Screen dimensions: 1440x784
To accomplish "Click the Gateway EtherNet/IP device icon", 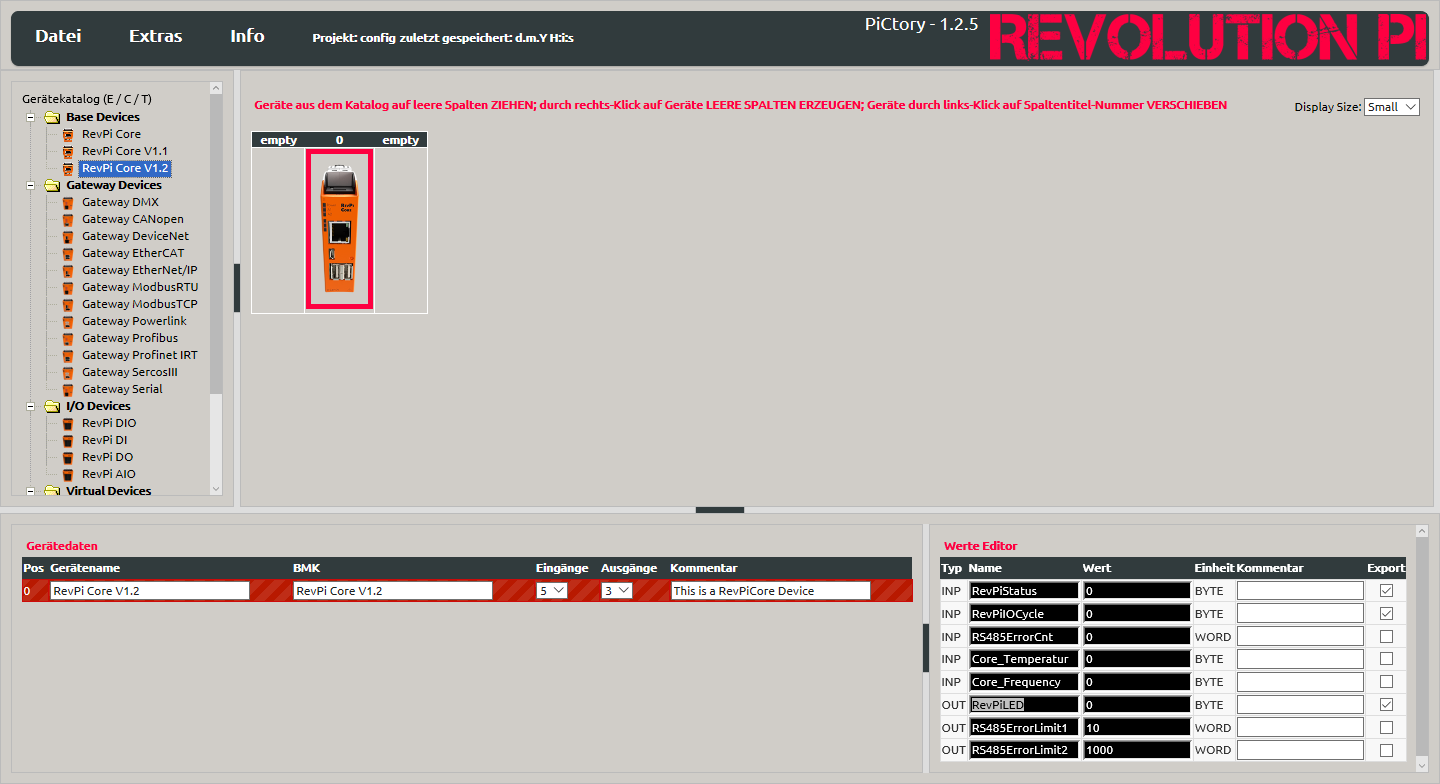I will 68,270.
